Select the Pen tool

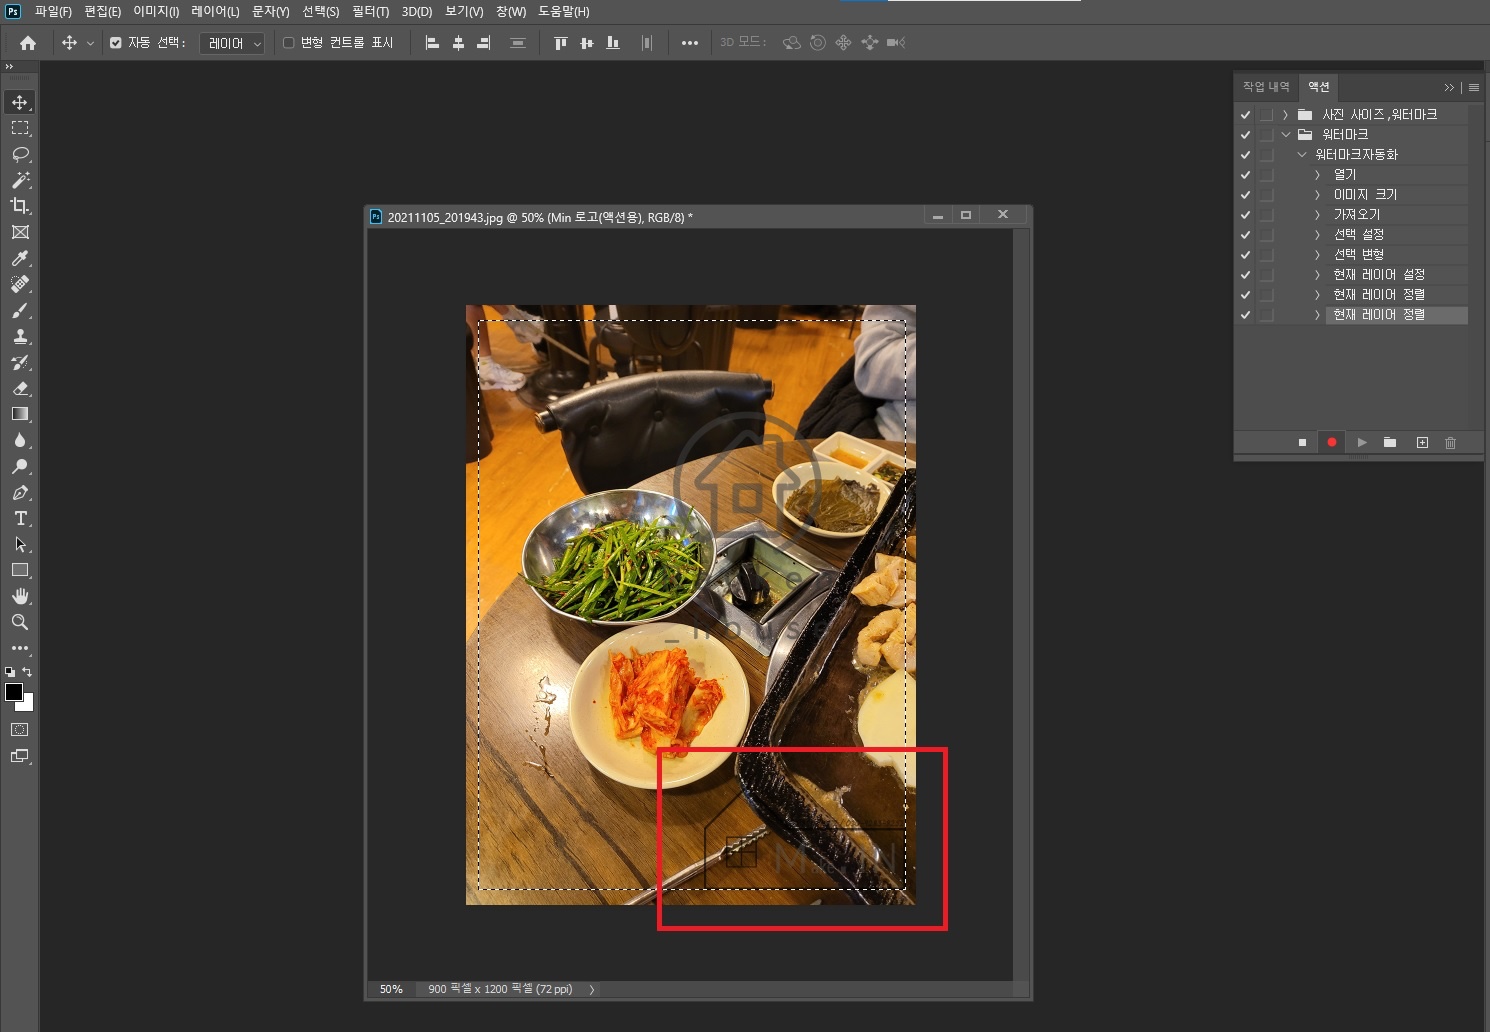click(x=20, y=492)
